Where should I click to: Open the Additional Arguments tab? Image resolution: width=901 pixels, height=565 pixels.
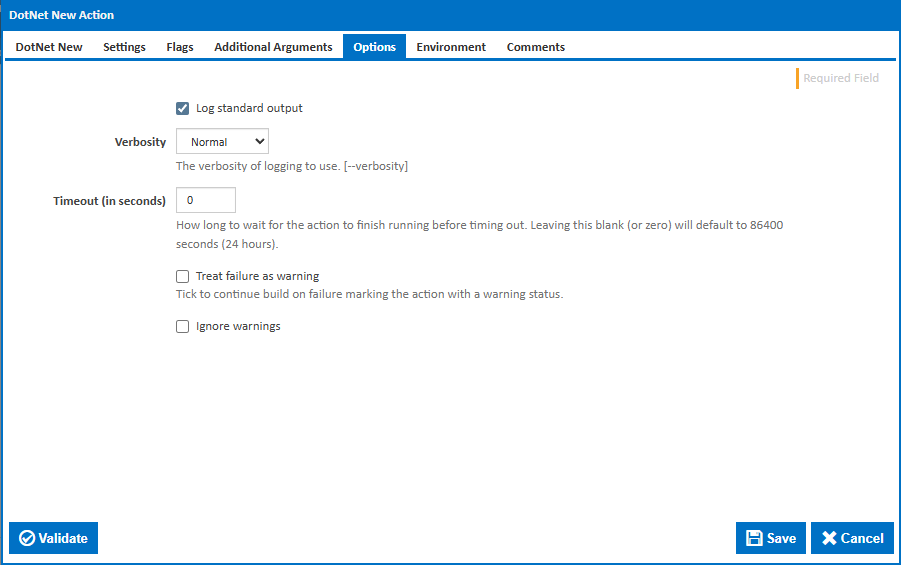273,47
